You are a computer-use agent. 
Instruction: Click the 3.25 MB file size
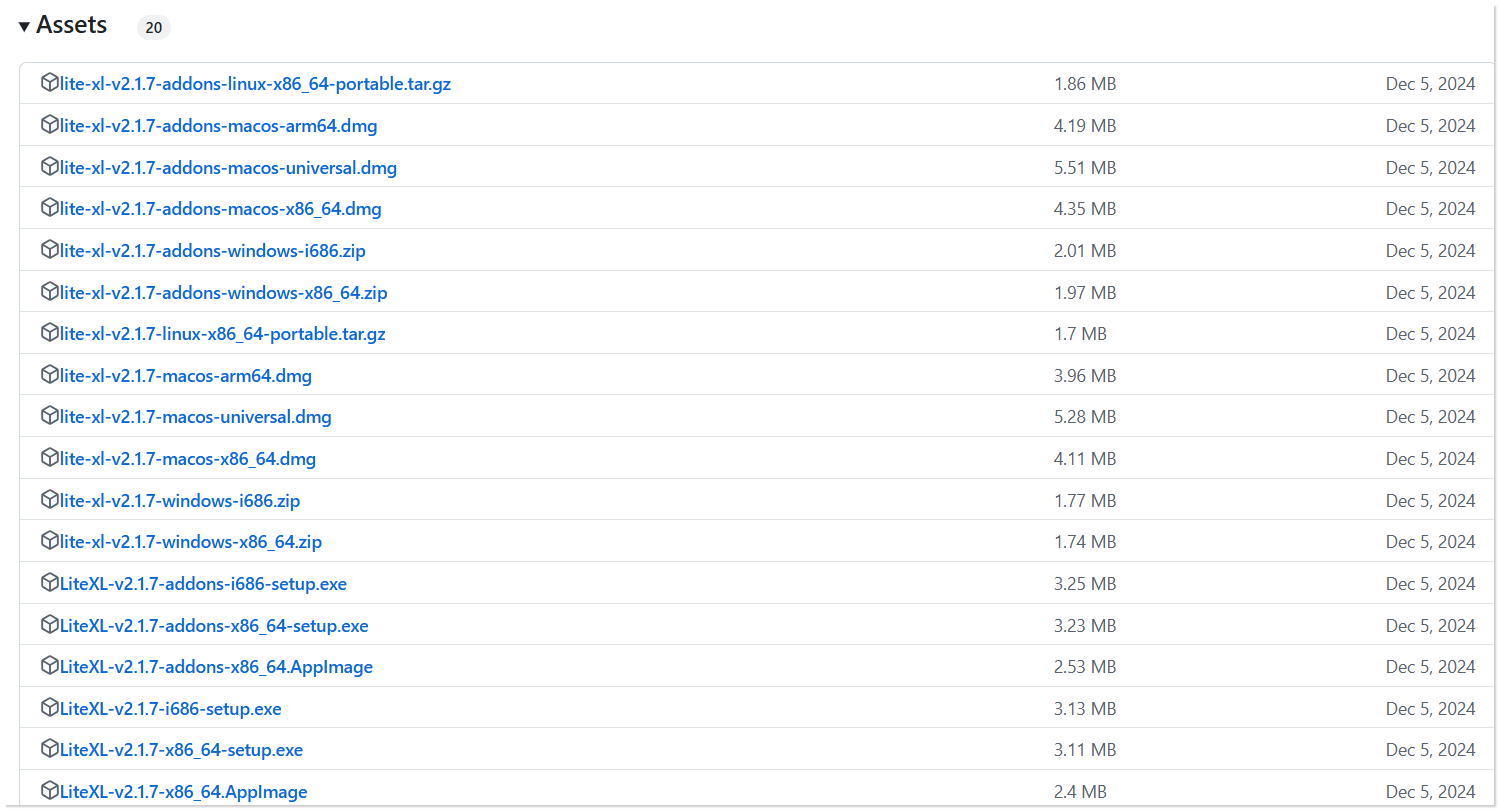(1085, 584)
